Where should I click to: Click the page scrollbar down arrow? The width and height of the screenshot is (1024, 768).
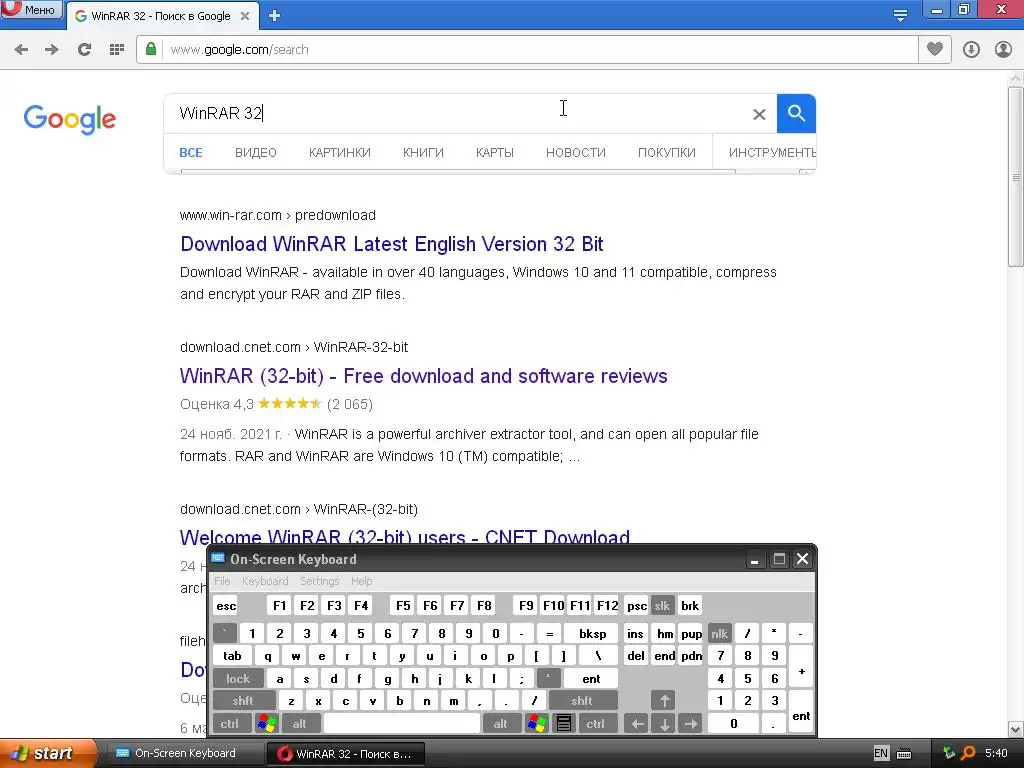[1016, 729]
